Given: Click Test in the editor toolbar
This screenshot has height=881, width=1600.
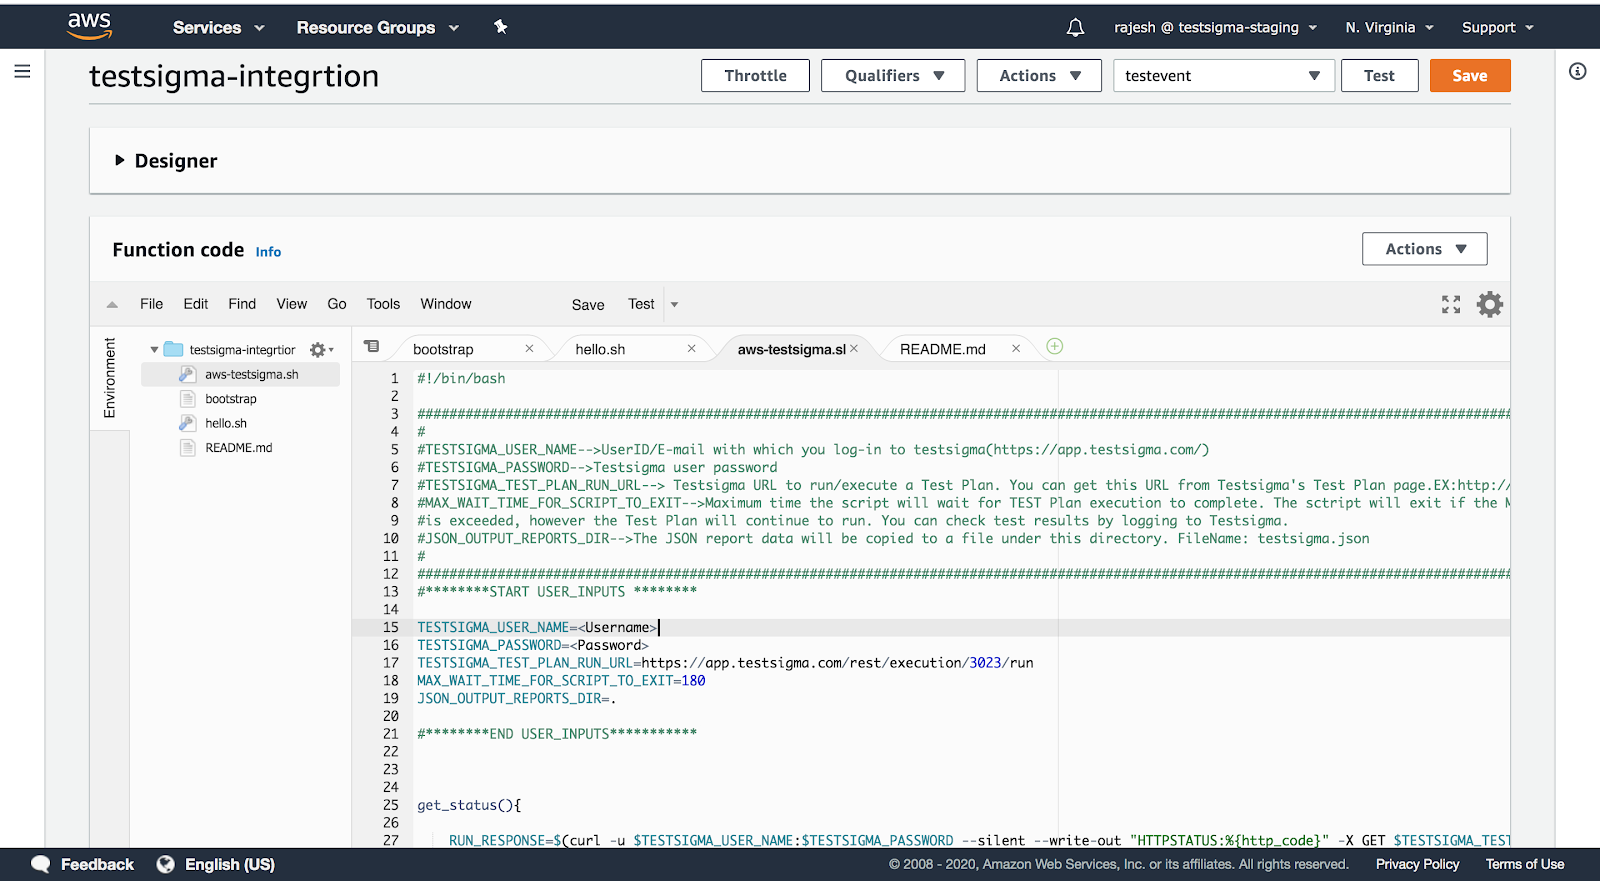Looking at the screenshot, I should coord(641,304).
